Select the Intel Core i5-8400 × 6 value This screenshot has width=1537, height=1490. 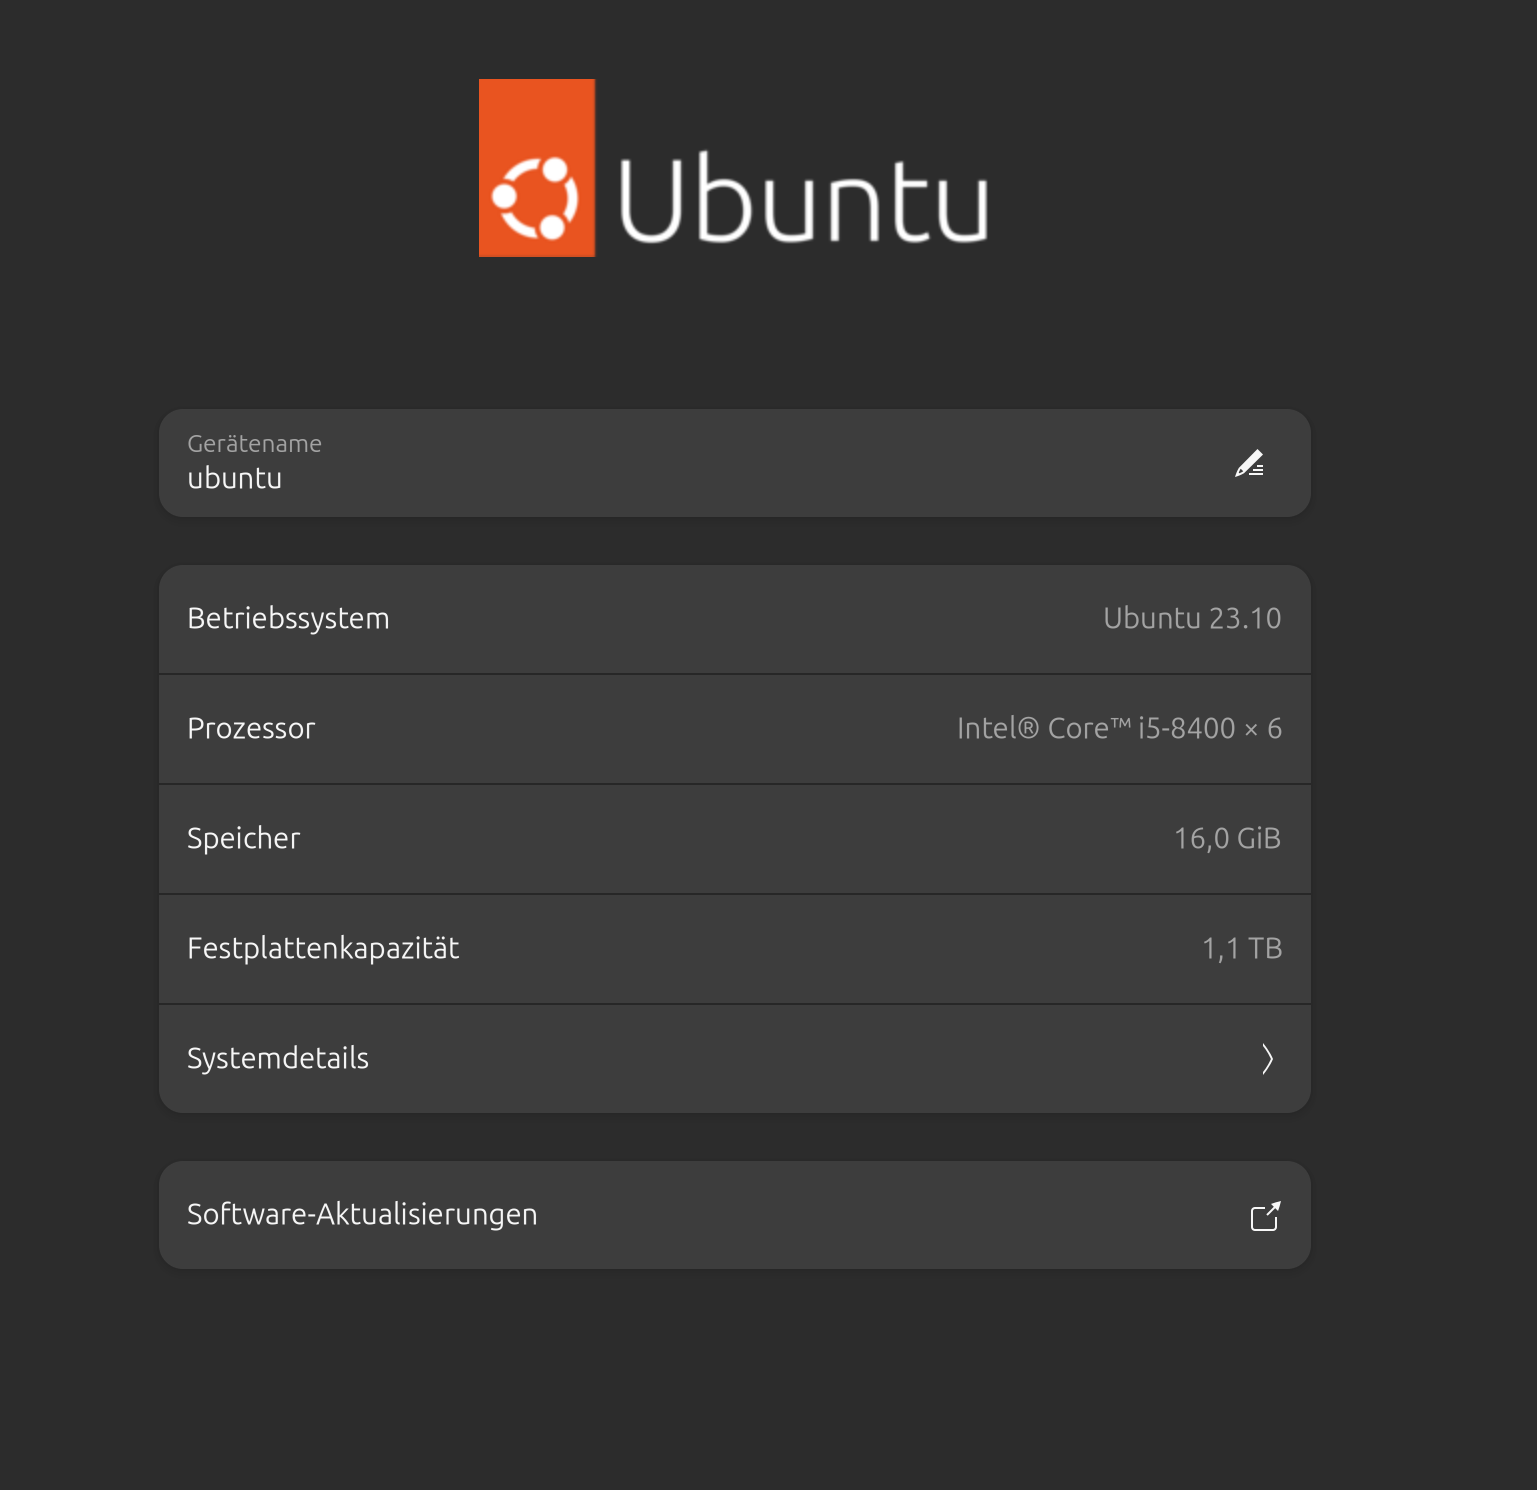1119,729
